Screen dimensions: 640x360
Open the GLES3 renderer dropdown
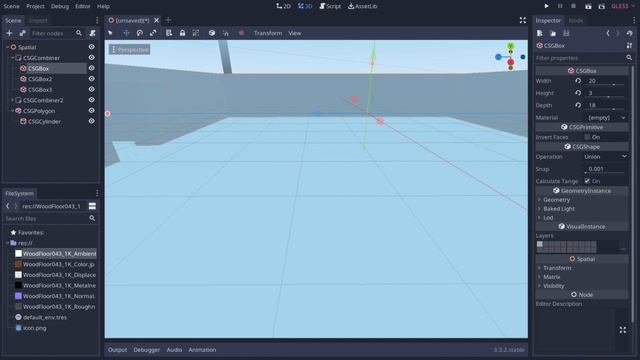623,6
